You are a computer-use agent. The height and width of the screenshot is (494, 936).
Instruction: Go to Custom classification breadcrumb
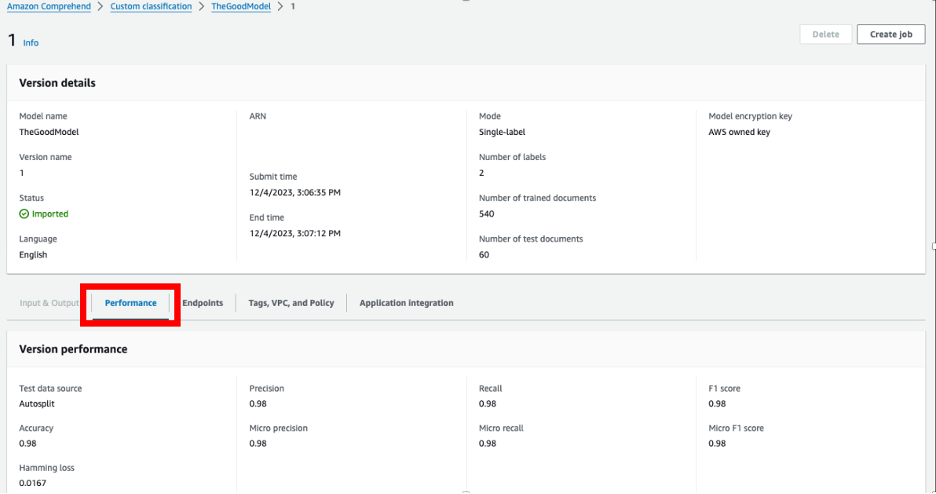point(151,7)
